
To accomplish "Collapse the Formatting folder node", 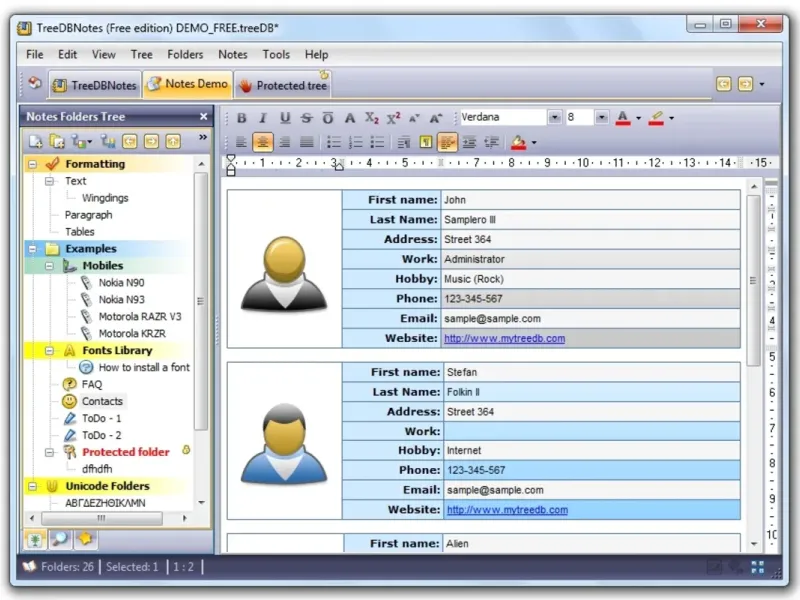I will pos(33,164).
